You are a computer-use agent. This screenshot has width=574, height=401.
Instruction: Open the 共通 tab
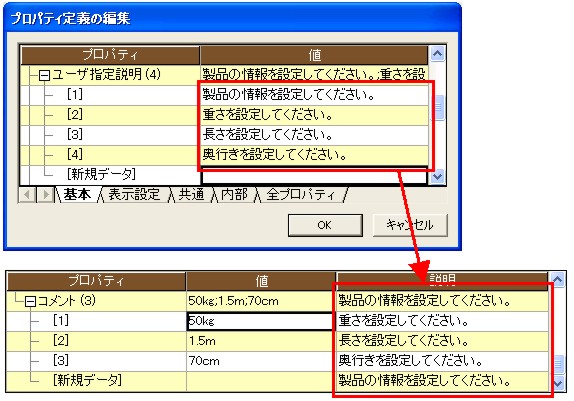(191, 194)
